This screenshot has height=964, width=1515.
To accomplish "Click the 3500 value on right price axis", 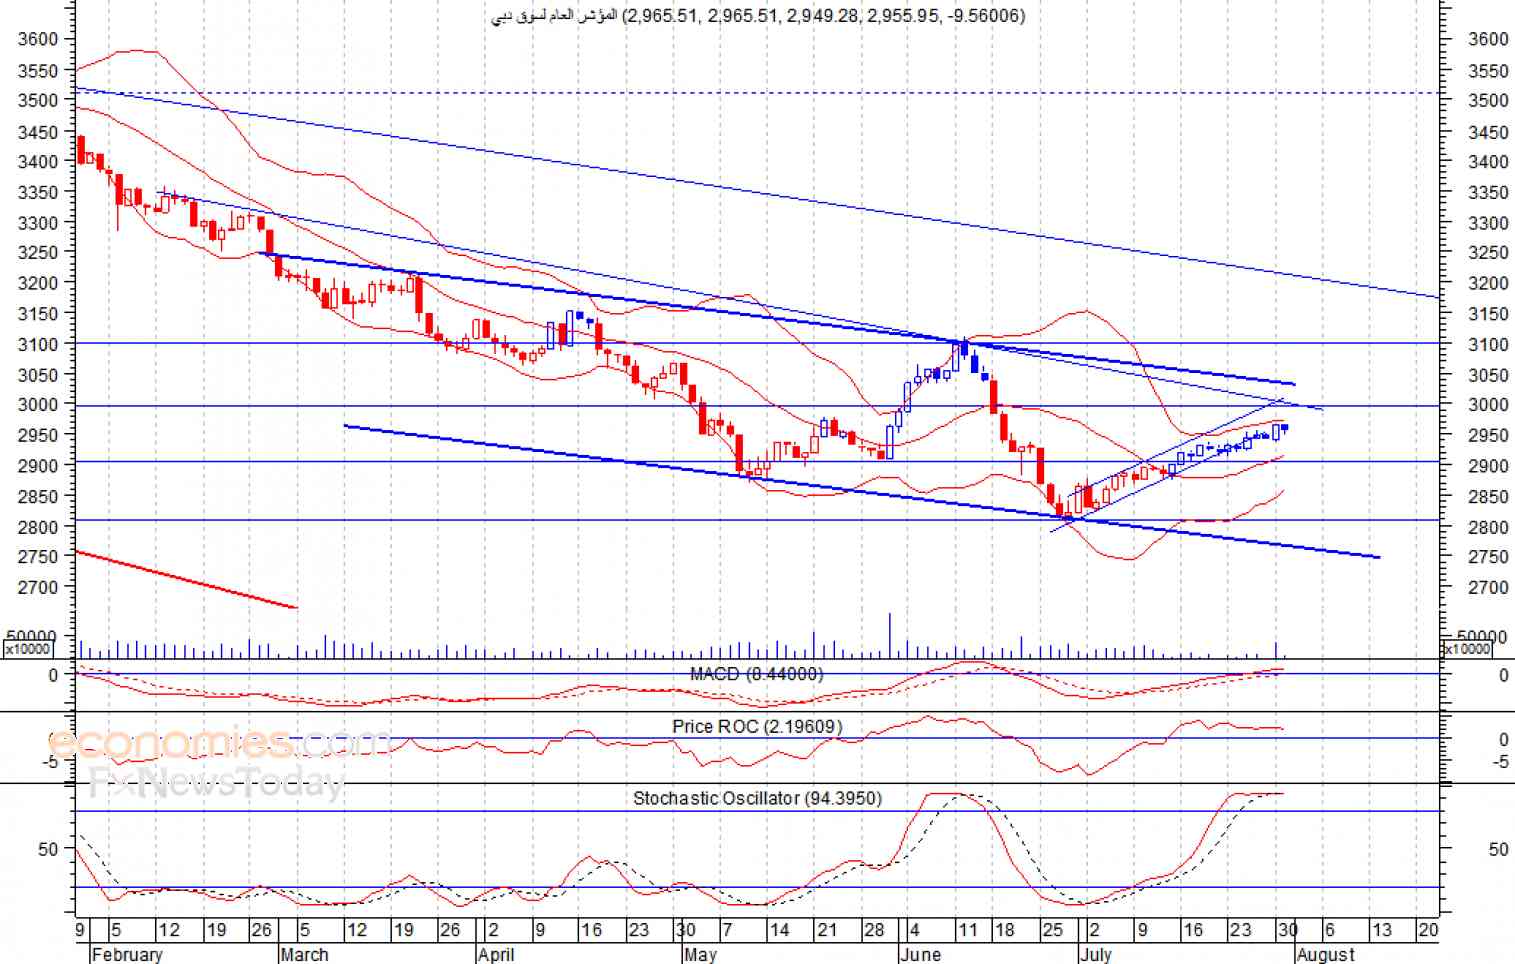I will (x=1488, y=101).
